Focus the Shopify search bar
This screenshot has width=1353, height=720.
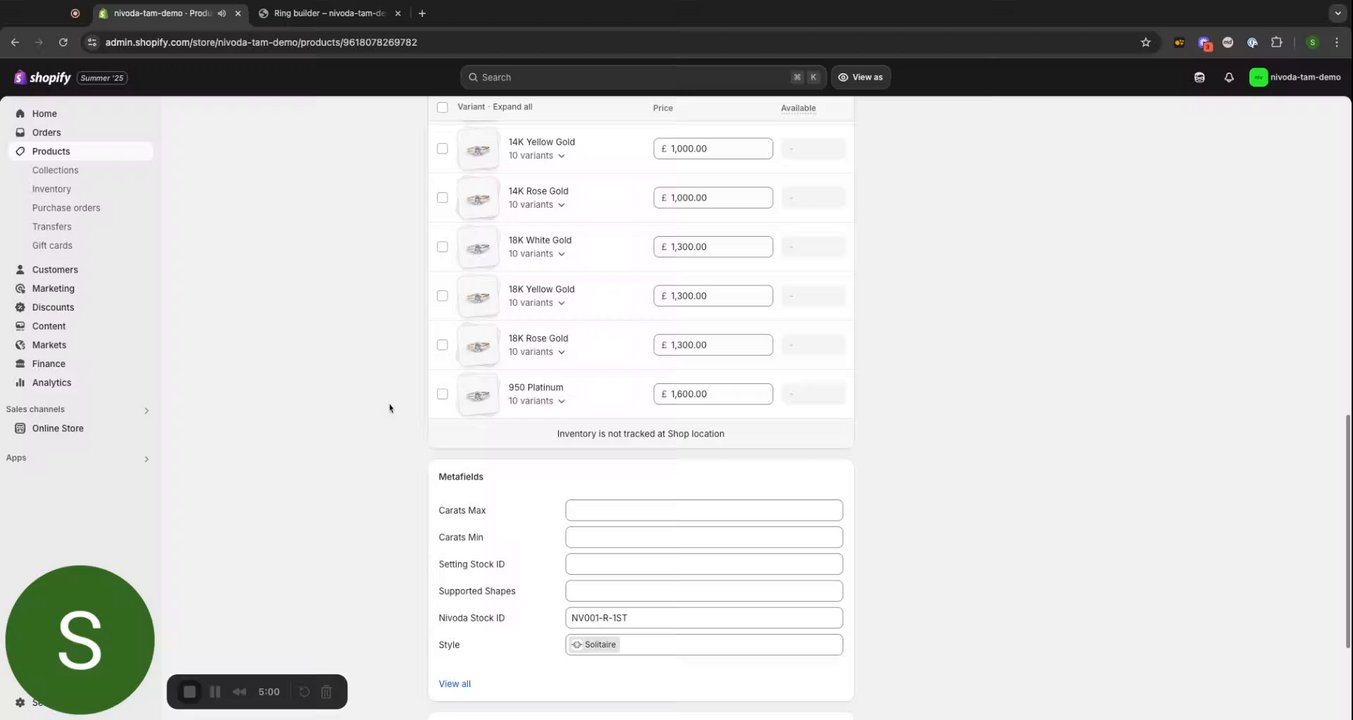[x=643, y=77]
